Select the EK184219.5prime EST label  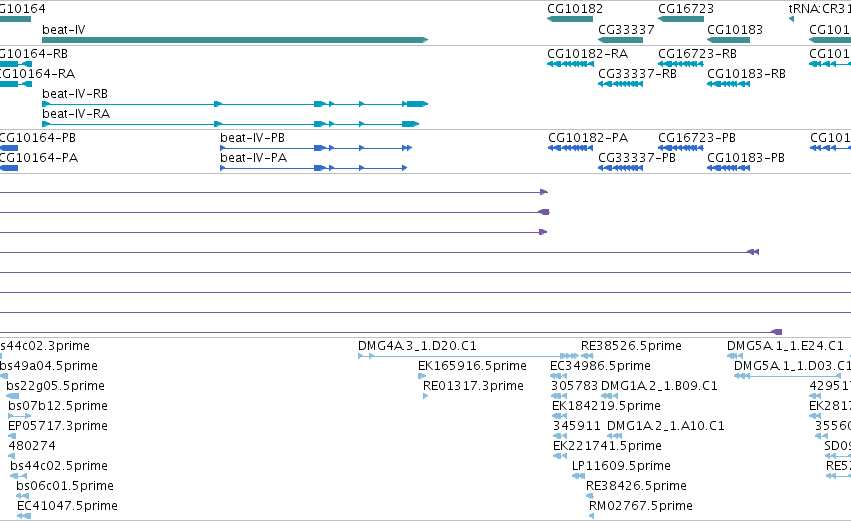click(x=606, y=406)
